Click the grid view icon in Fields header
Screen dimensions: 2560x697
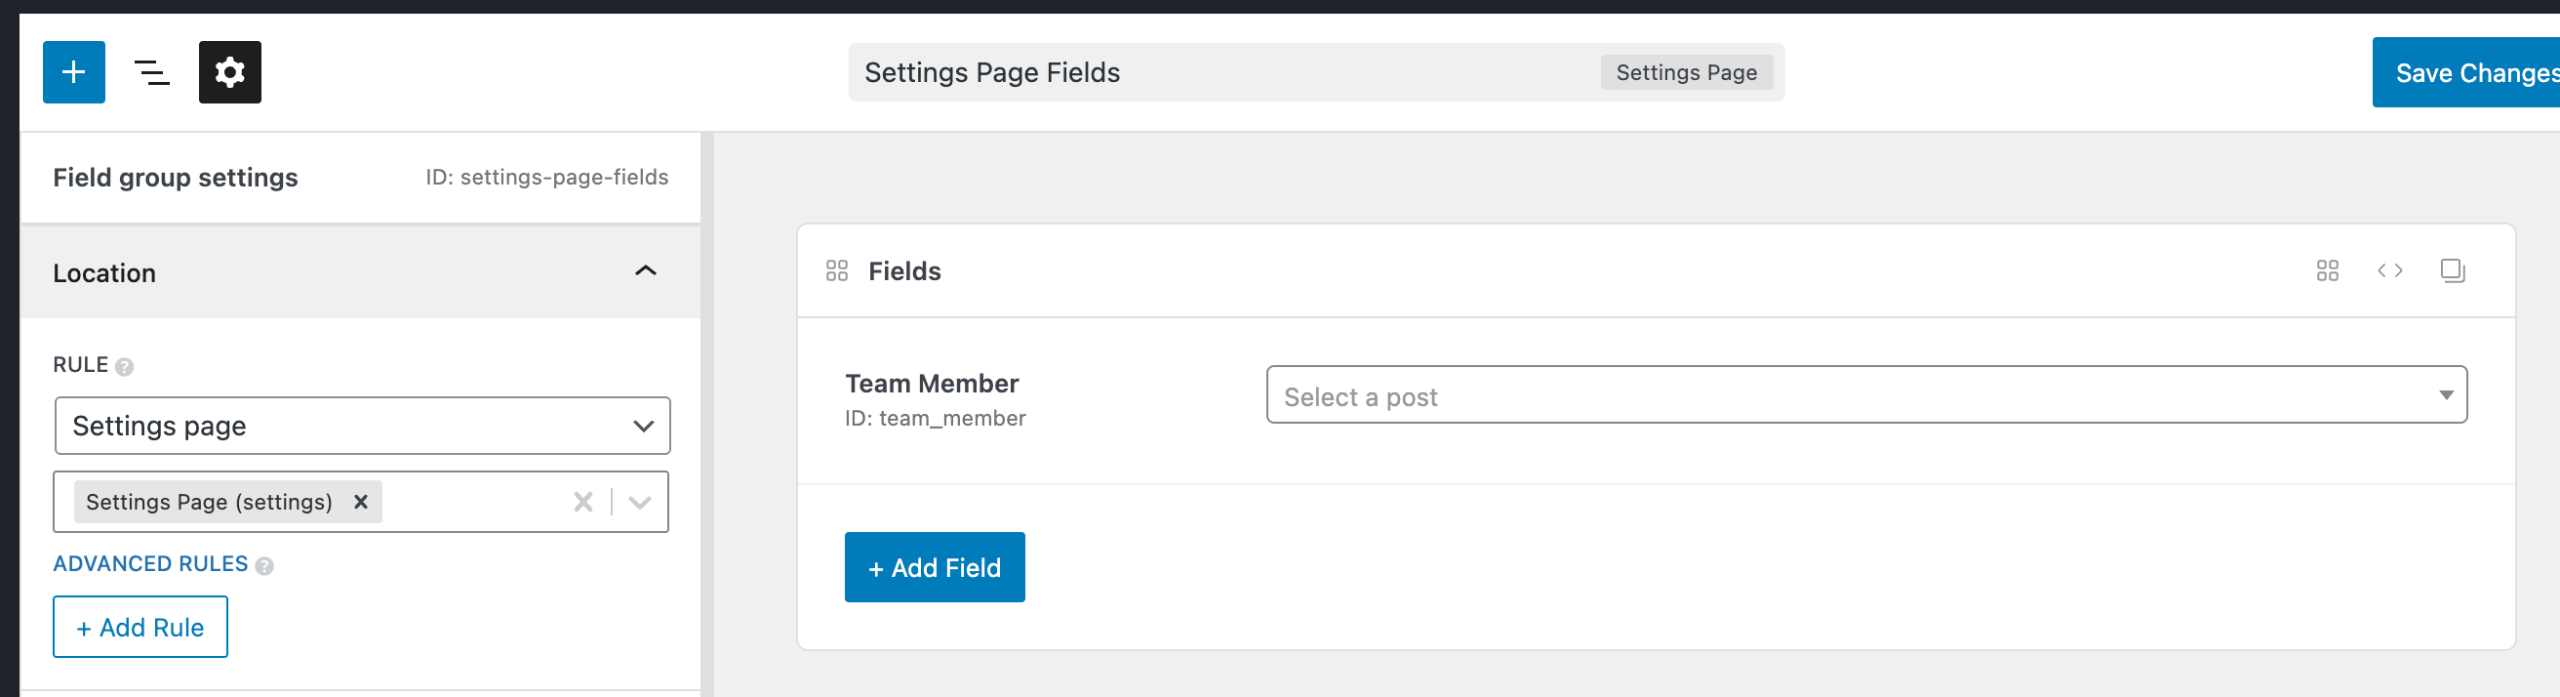[x=2327, y=271]
